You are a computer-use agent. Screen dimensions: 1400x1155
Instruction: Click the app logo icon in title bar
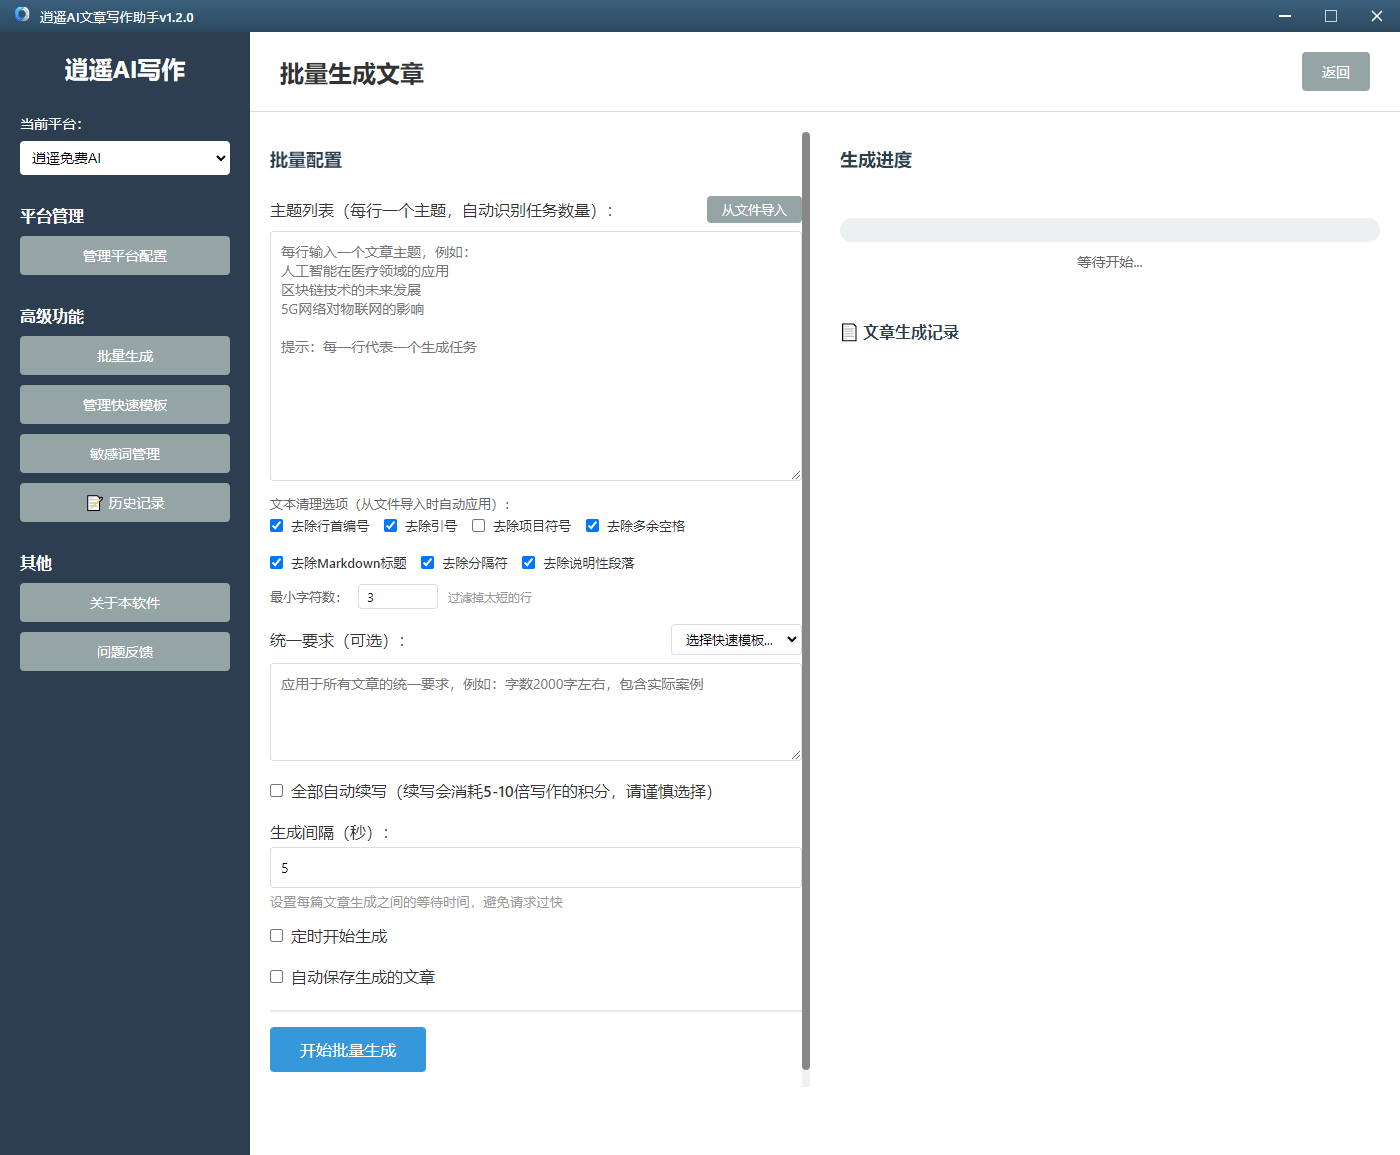pyautogui.click(x=22, y=15)
